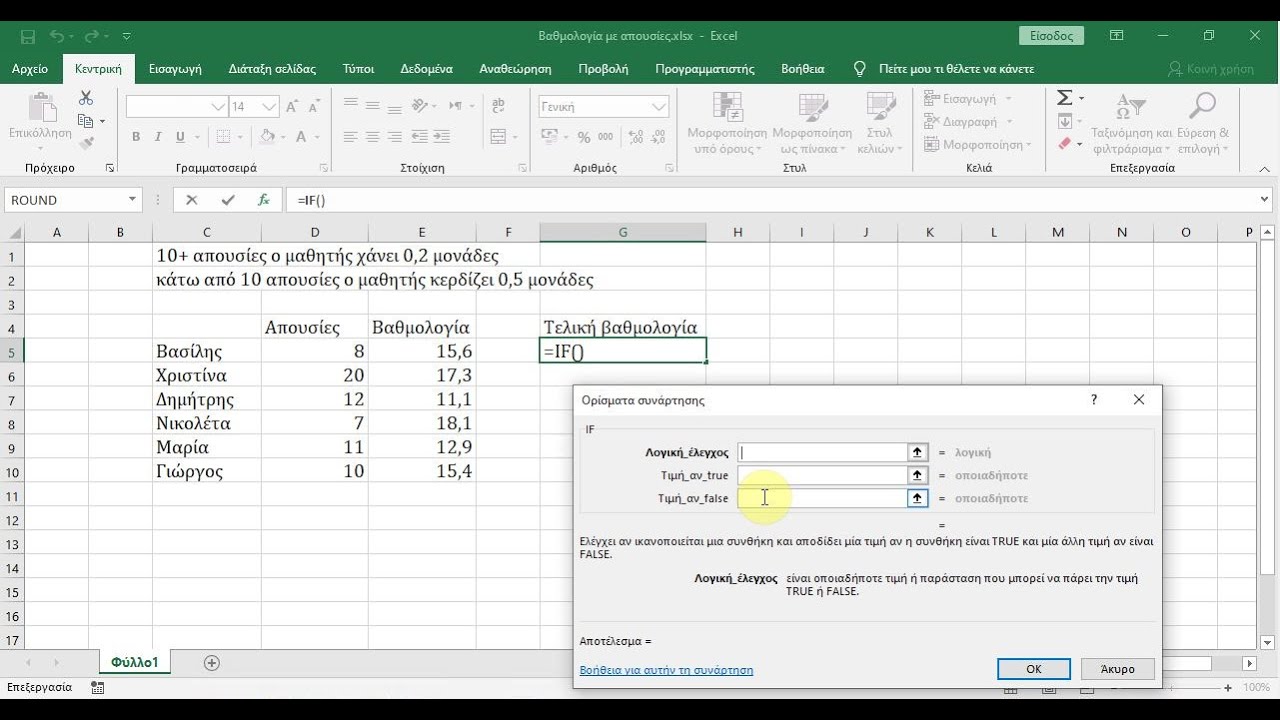Click Εύρεση & επιλογή magnifier icon
The height and width of the screenshot is (720, 1280).
1202,106
